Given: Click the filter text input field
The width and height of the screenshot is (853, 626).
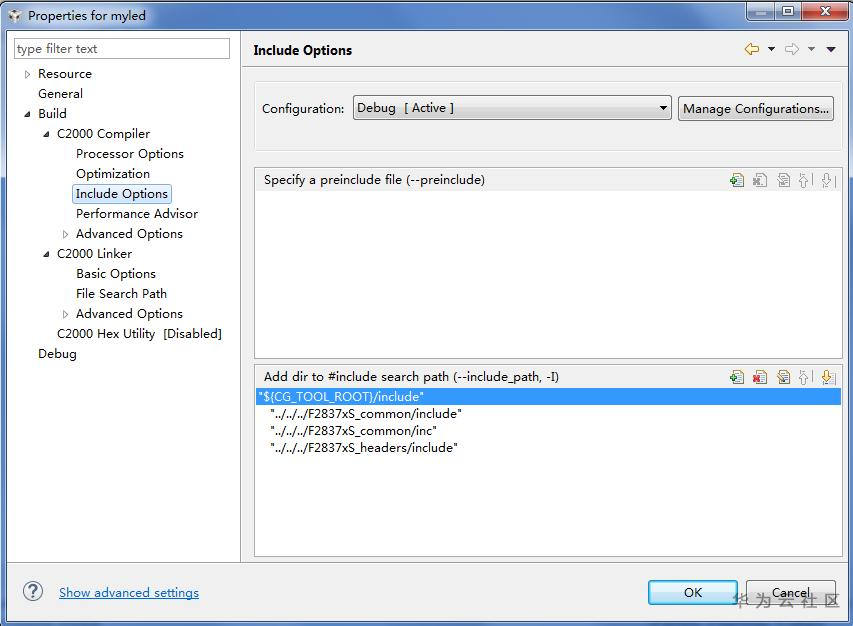Looking at the screenshot, I should tap(122, 48).
